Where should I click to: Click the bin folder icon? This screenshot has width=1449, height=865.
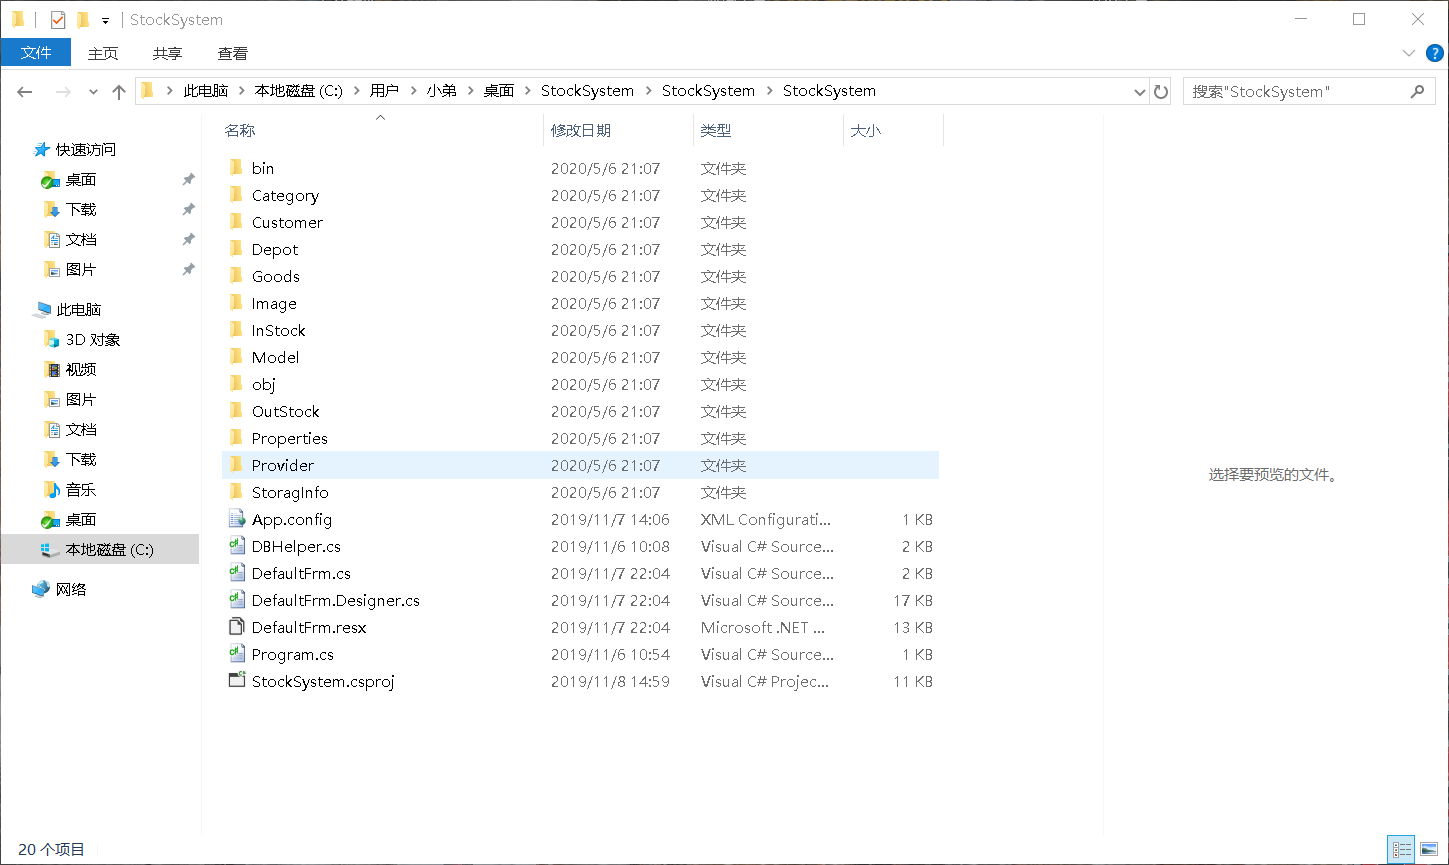(236, 168)
